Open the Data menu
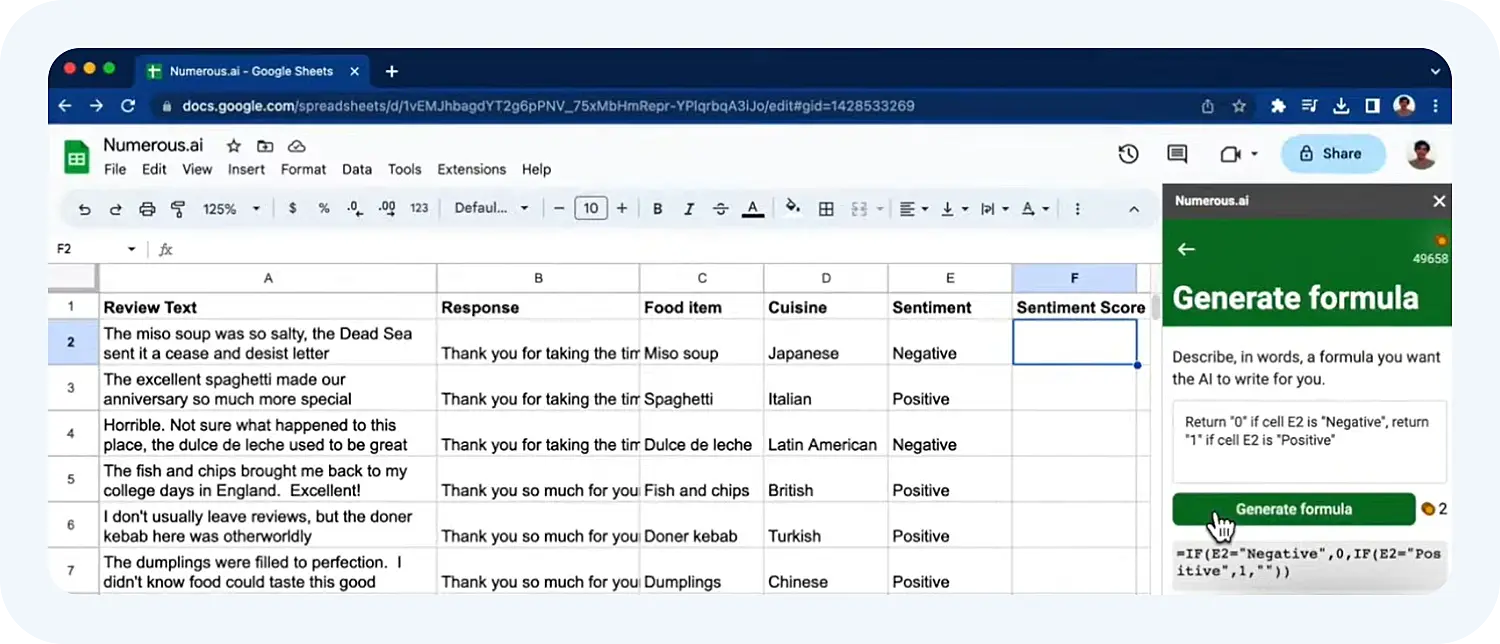This screenshot has height=644, width=1500. click(x=357, y=169)
